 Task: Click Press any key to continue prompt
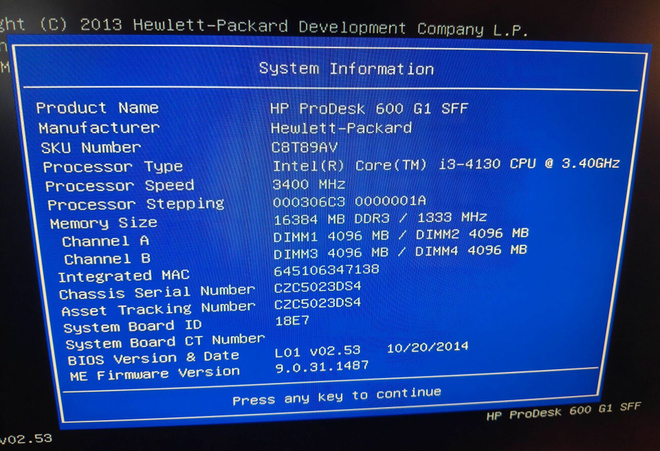(337, 396)
